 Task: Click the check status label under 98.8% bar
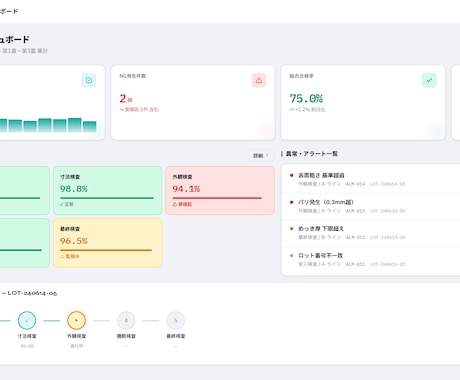coord(67,204)
